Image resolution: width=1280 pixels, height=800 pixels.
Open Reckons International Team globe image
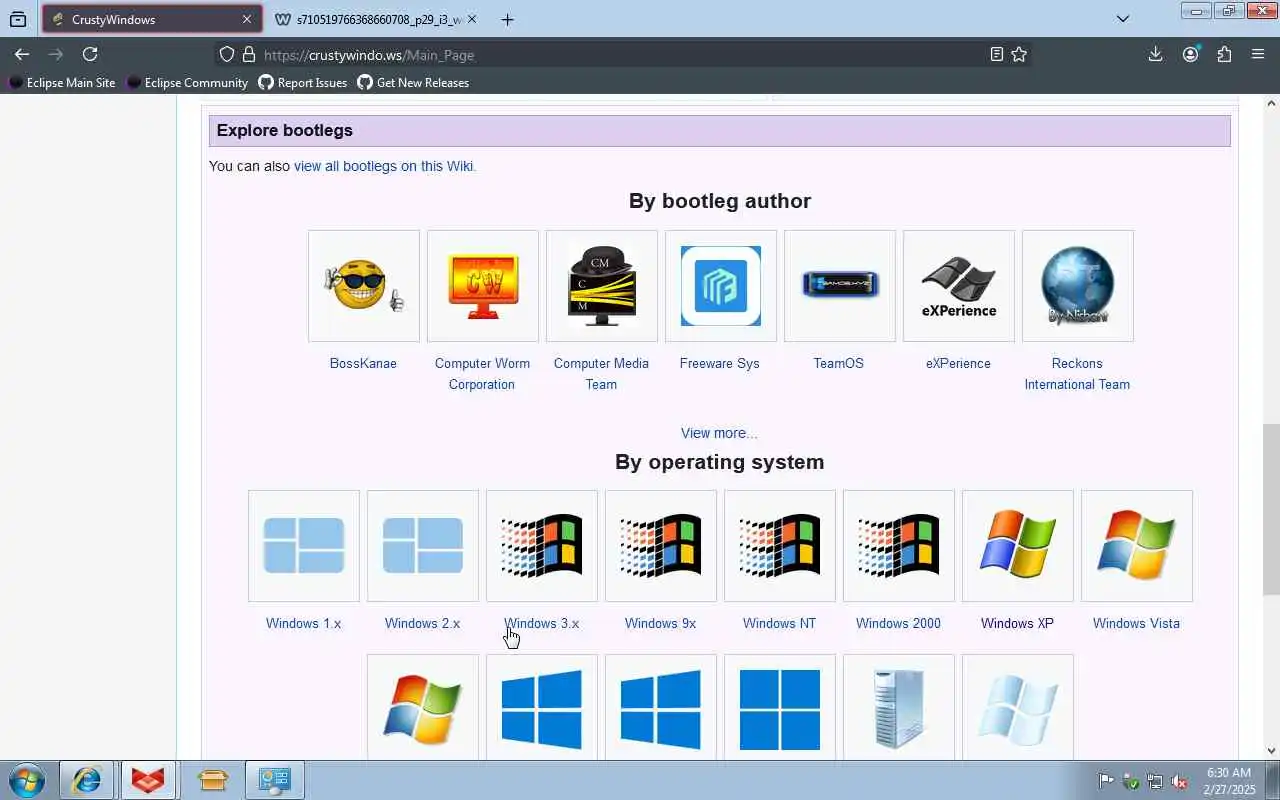[x=1077, y=286]
